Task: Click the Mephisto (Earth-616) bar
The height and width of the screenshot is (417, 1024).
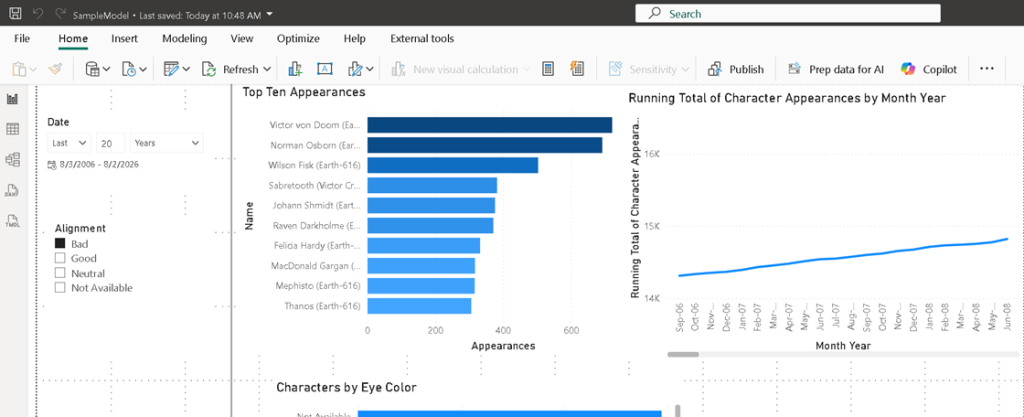Action: 421,286
